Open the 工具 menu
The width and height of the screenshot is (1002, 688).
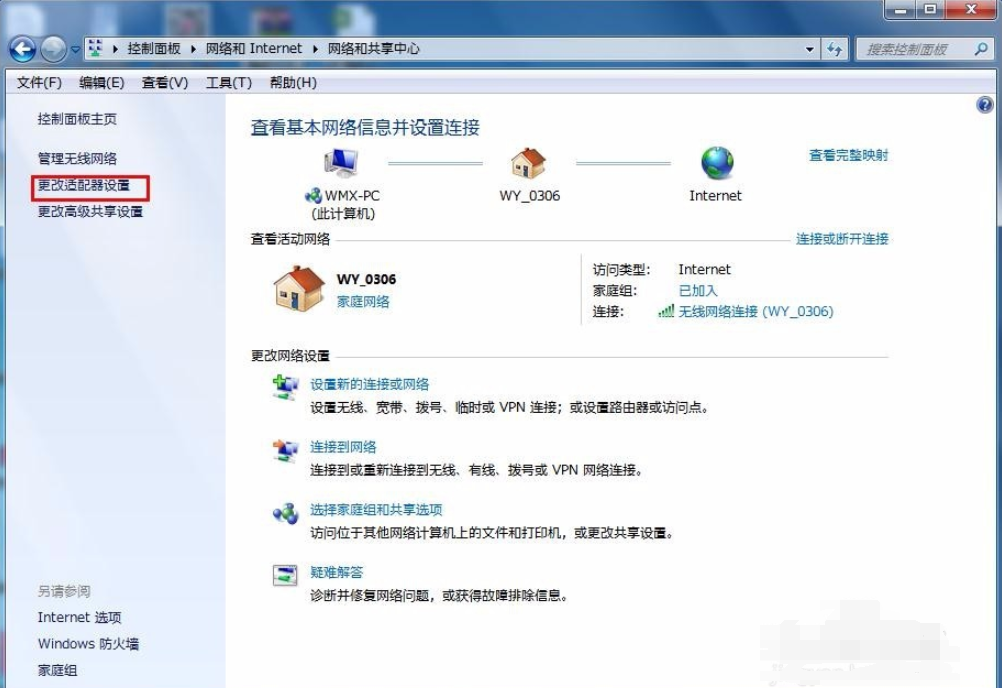228,82
